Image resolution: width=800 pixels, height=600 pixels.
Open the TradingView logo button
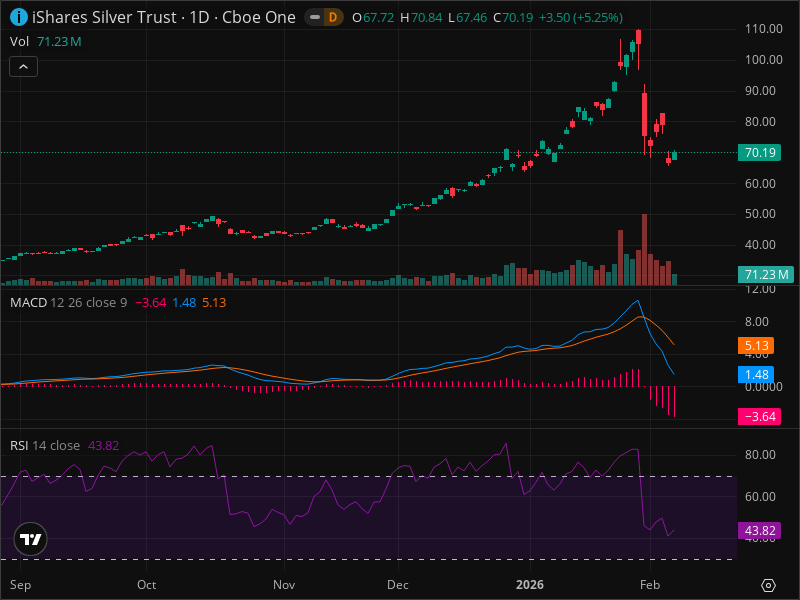pyautogui.click(x=31, y=539)
